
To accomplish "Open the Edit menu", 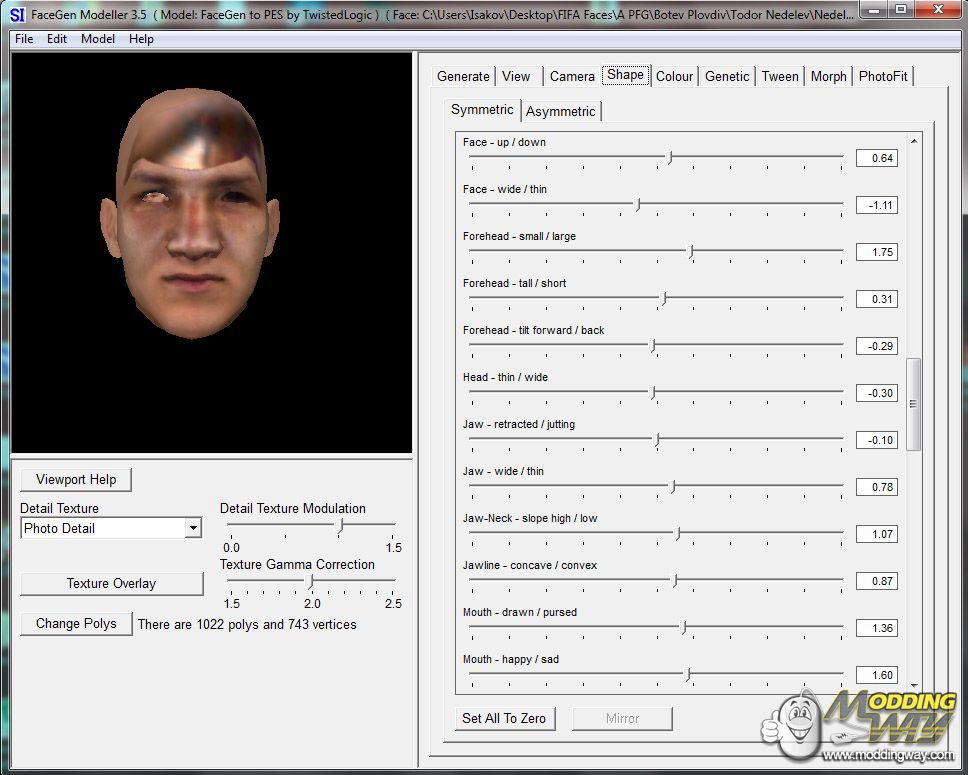I will [x=57, y=39].
